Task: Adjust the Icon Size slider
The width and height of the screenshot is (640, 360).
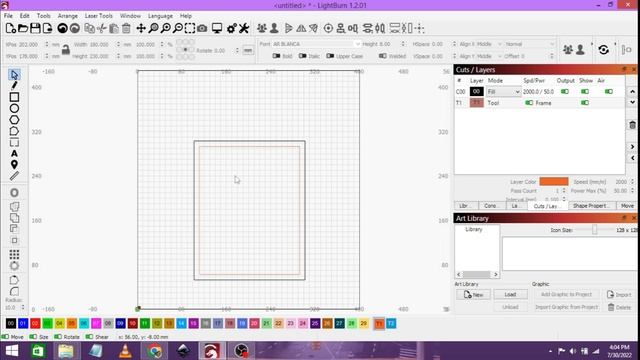Action: [594, 230]
